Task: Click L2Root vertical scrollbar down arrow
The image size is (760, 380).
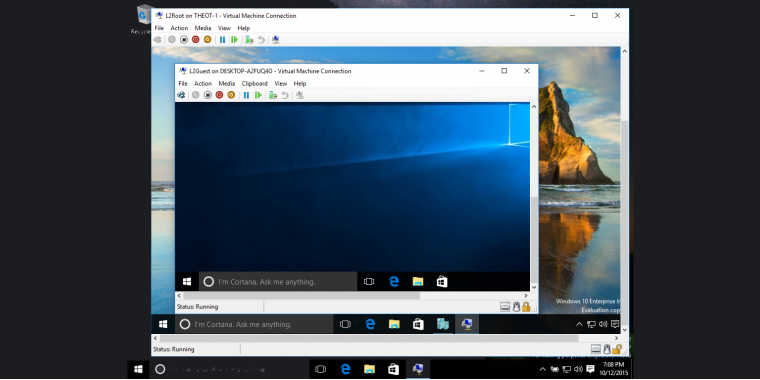Action: (x=624, y=330)
